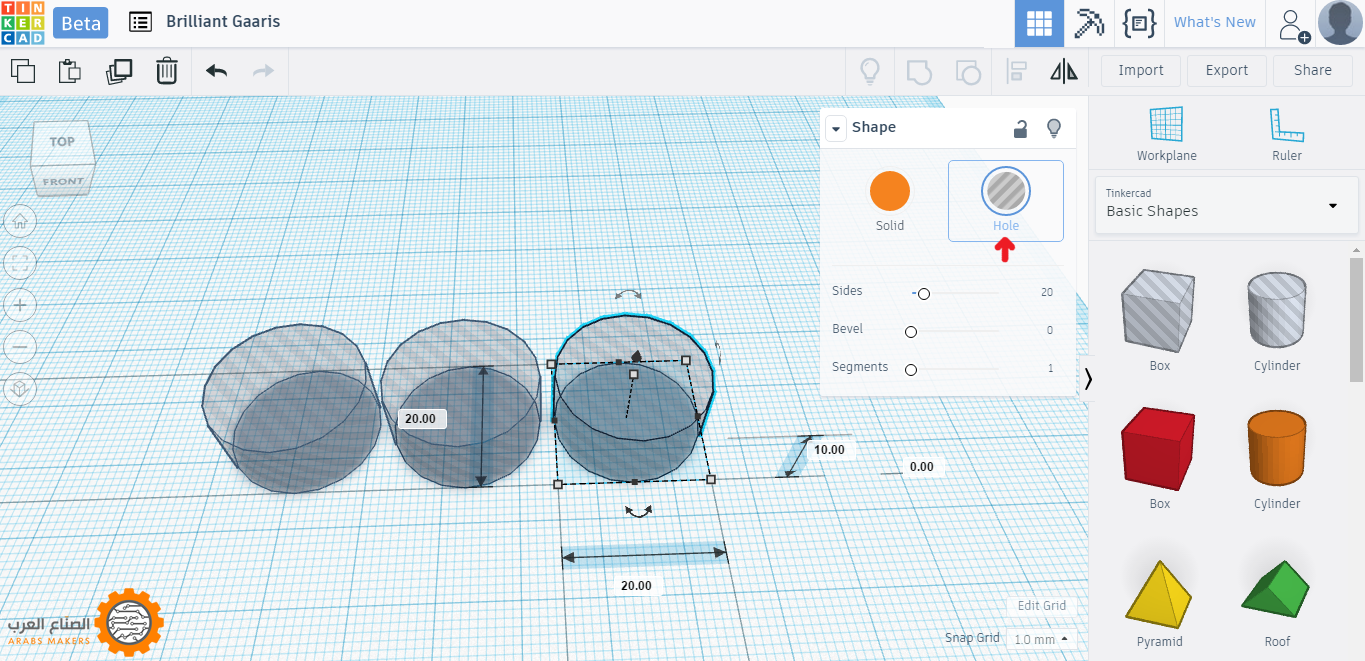The image size is (1365, 661).
Task: Select the striped hole Box shape
Action: coord(1159,310)
